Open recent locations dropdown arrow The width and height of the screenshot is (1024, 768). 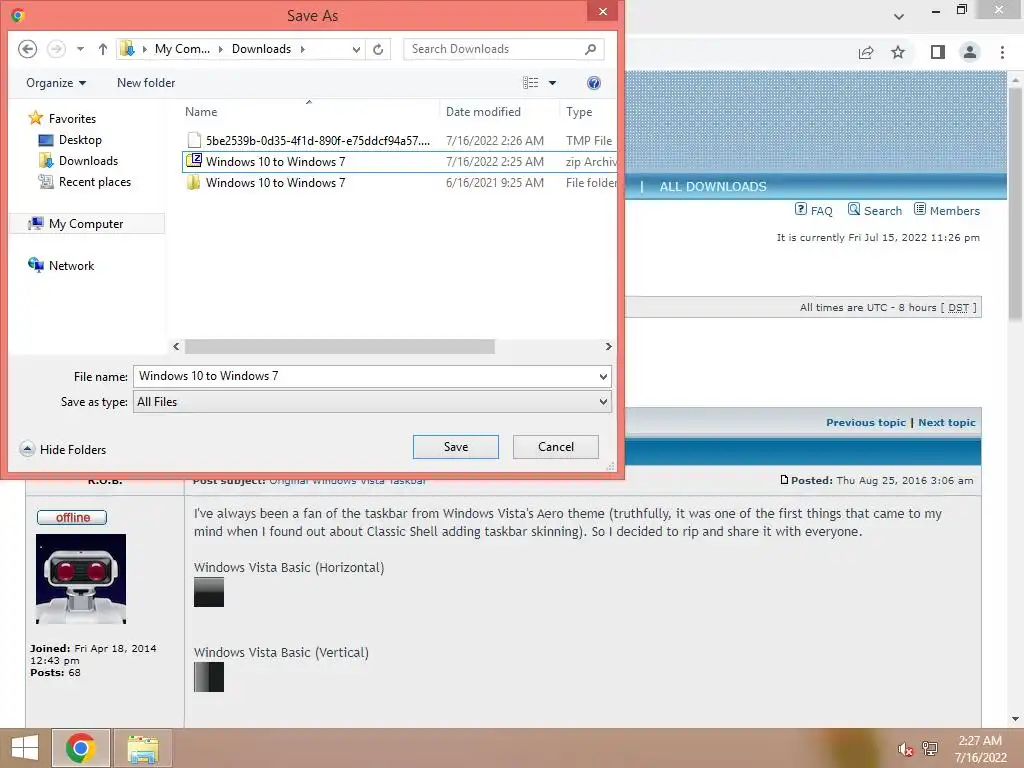80,49
